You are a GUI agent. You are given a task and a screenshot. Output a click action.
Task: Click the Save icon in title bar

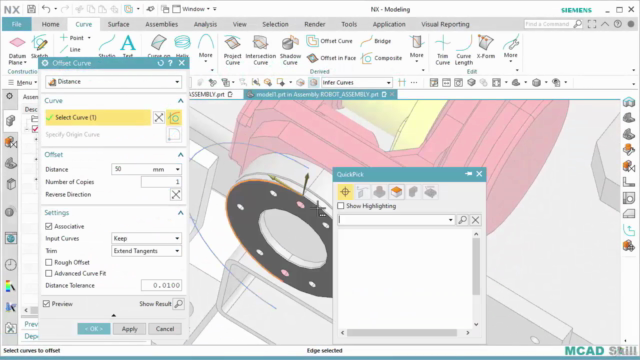pos(31,9)
